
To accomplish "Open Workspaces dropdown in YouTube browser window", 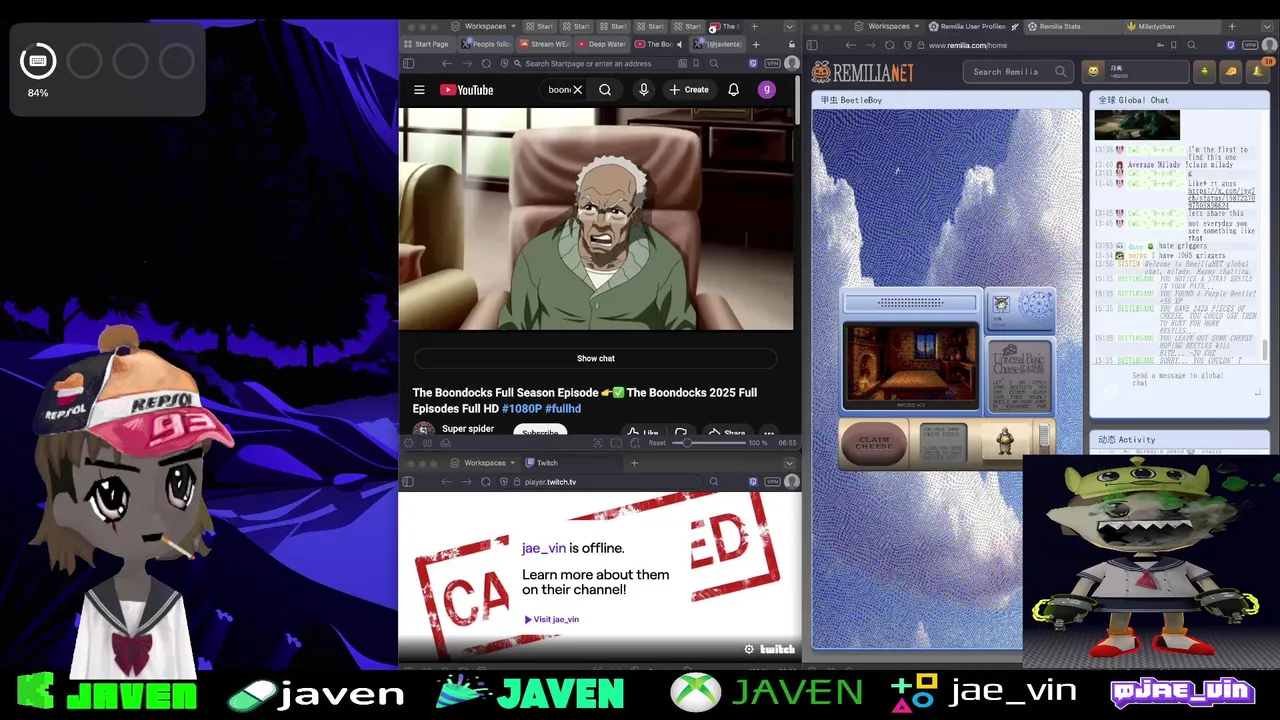I will tap(485, 26).
